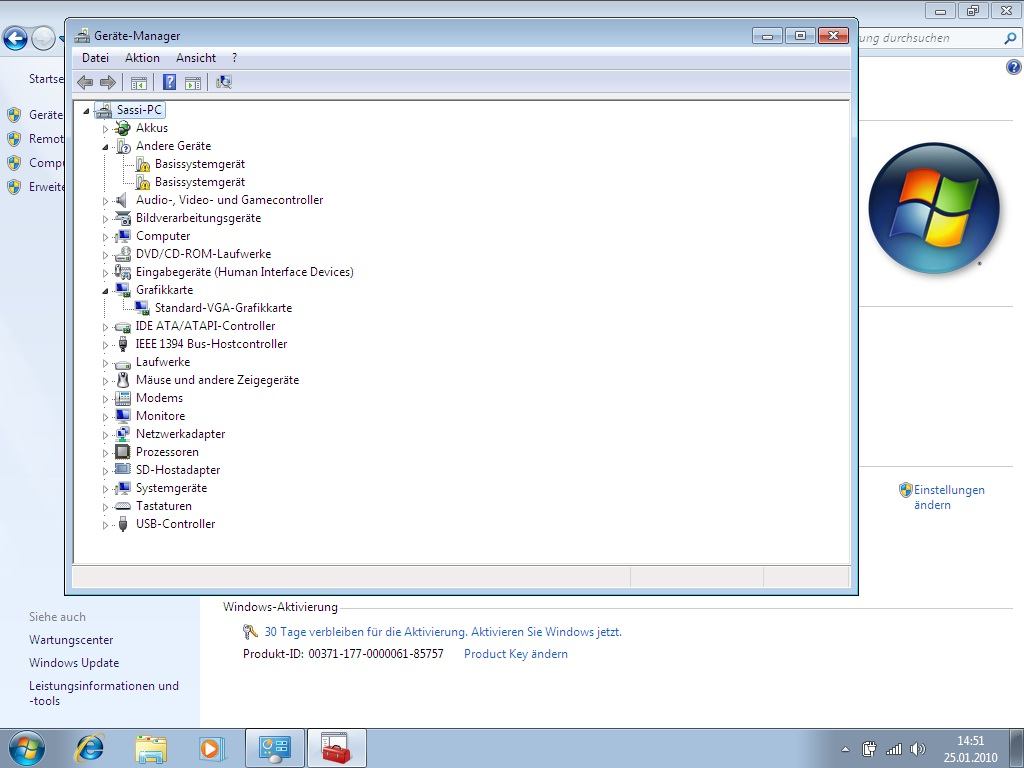
Task: Select the Audio-, Video- und Gamecontroller speaker icon
Action: (x=122, y=200)
